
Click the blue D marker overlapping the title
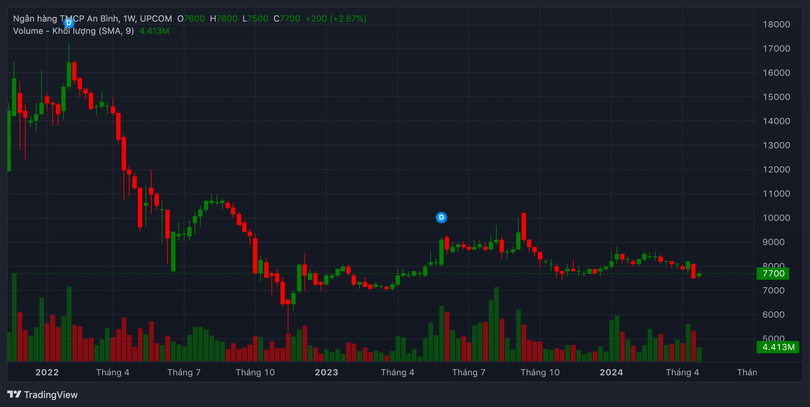(x=69, y=21)
